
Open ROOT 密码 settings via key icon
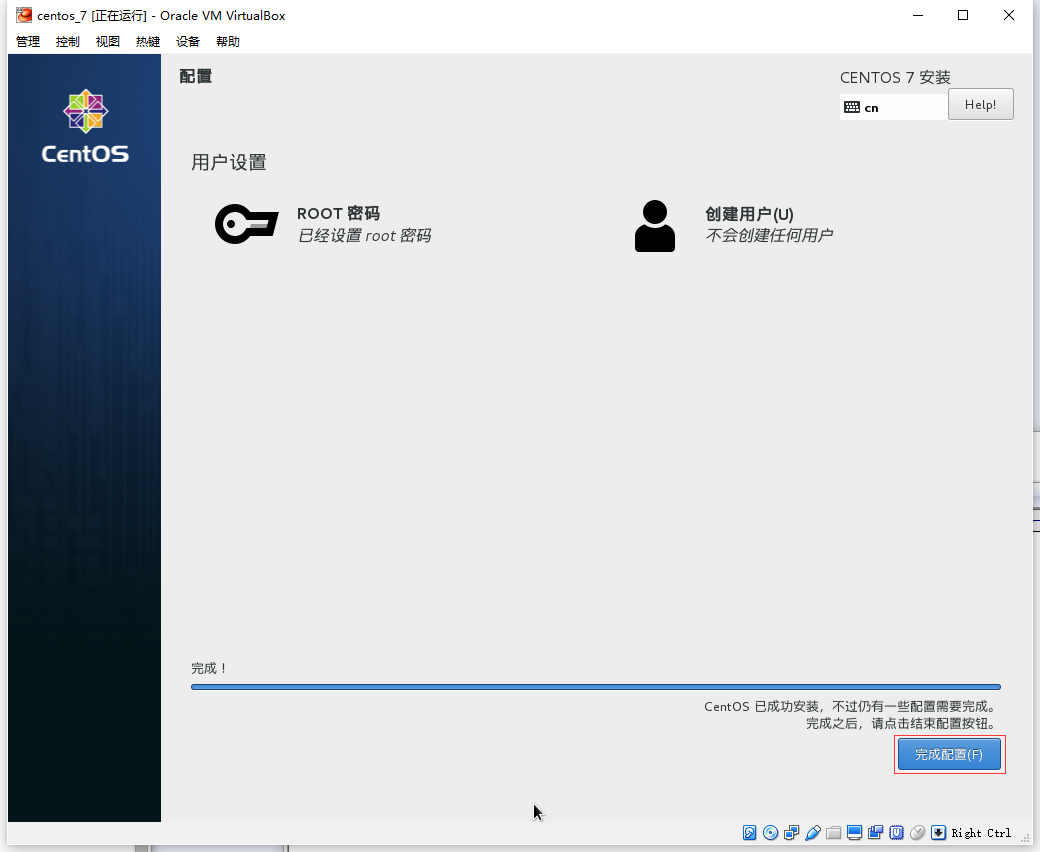(x=246, y=224)
